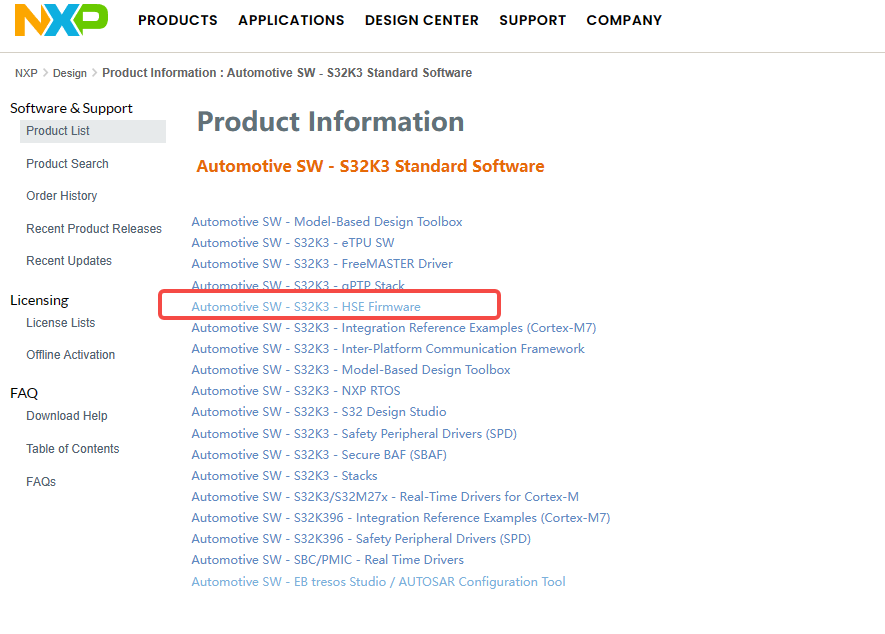885x634 pixels.
Task: Click the NXP logo icon
Action: pos(61,20)
